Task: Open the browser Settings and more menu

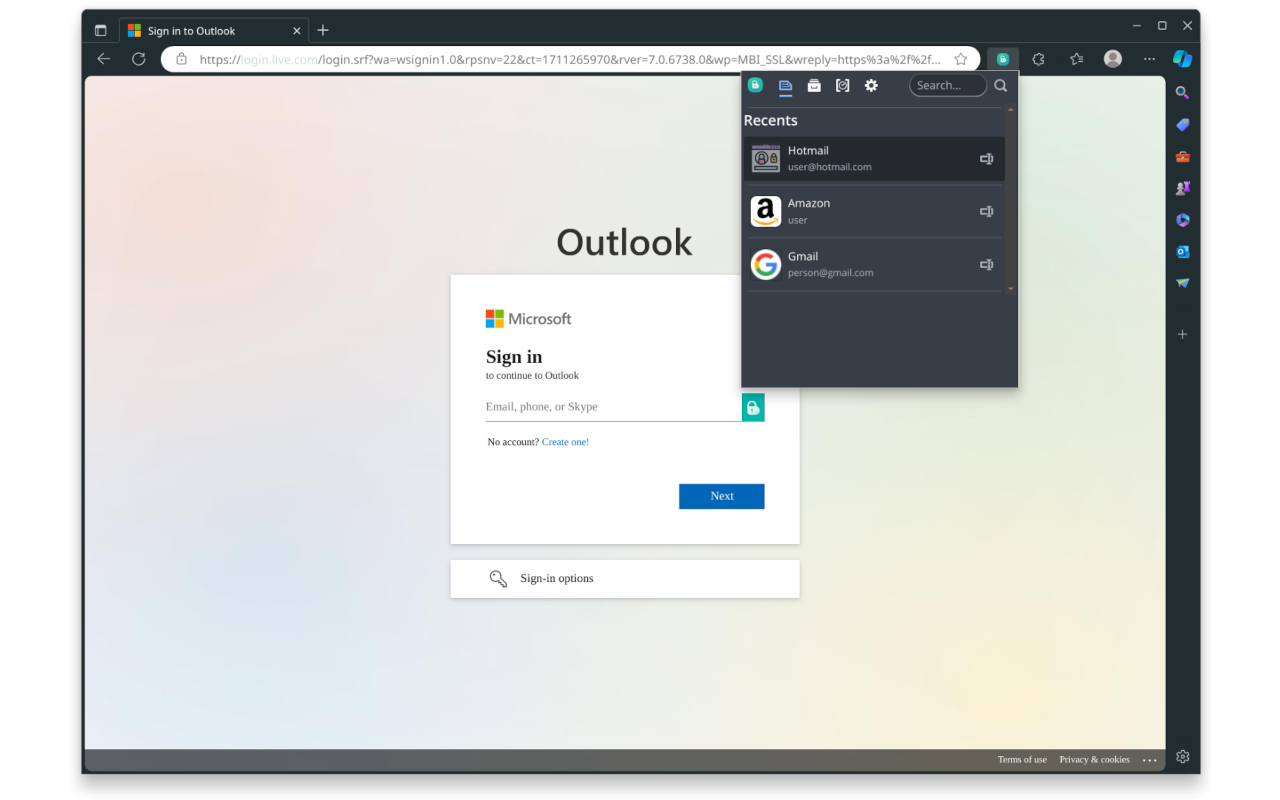Action: (x=1149, y=59)
